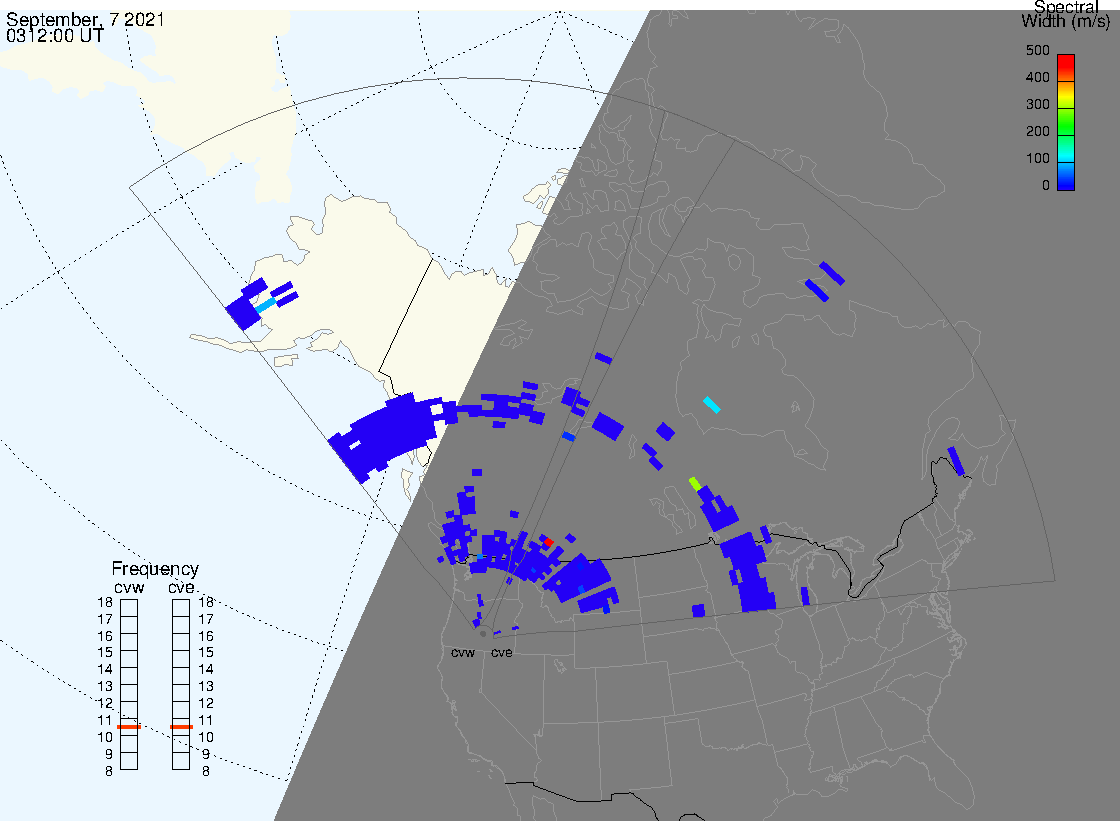
Task: Click the 300 label on color scale
Action: point(1038,104)
